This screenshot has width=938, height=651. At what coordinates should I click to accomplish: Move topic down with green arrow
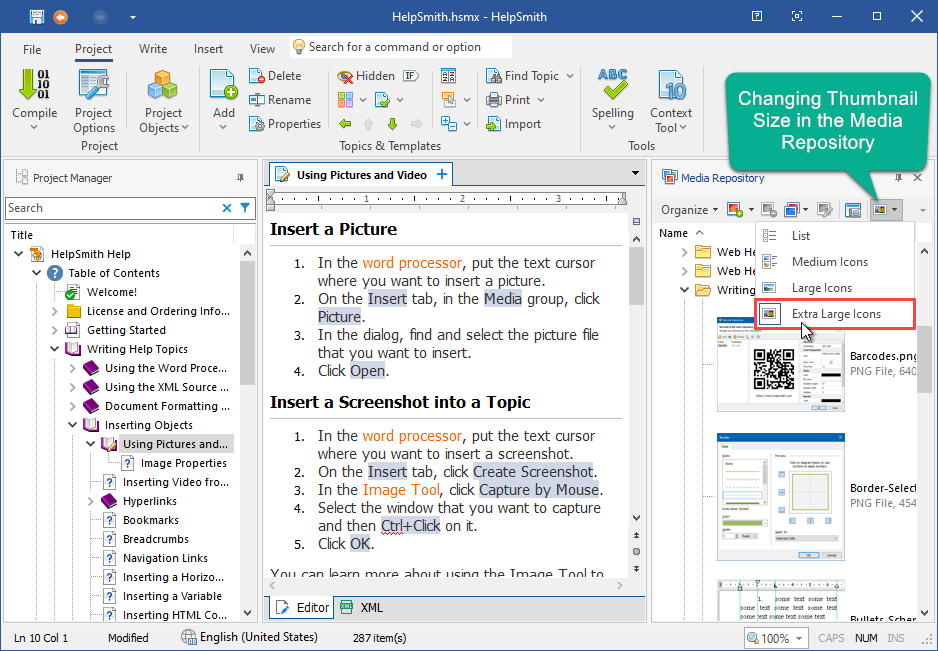(392, 124)
